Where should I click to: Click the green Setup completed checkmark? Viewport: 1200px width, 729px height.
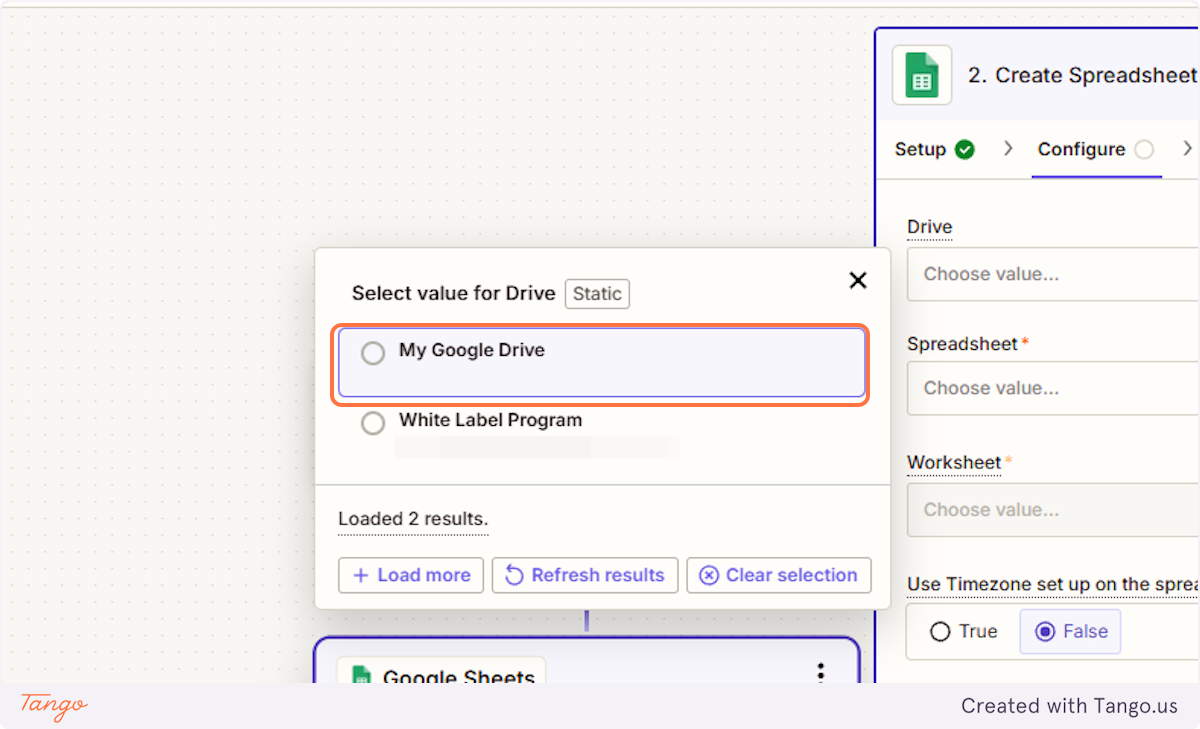click(x=965, y=150)
